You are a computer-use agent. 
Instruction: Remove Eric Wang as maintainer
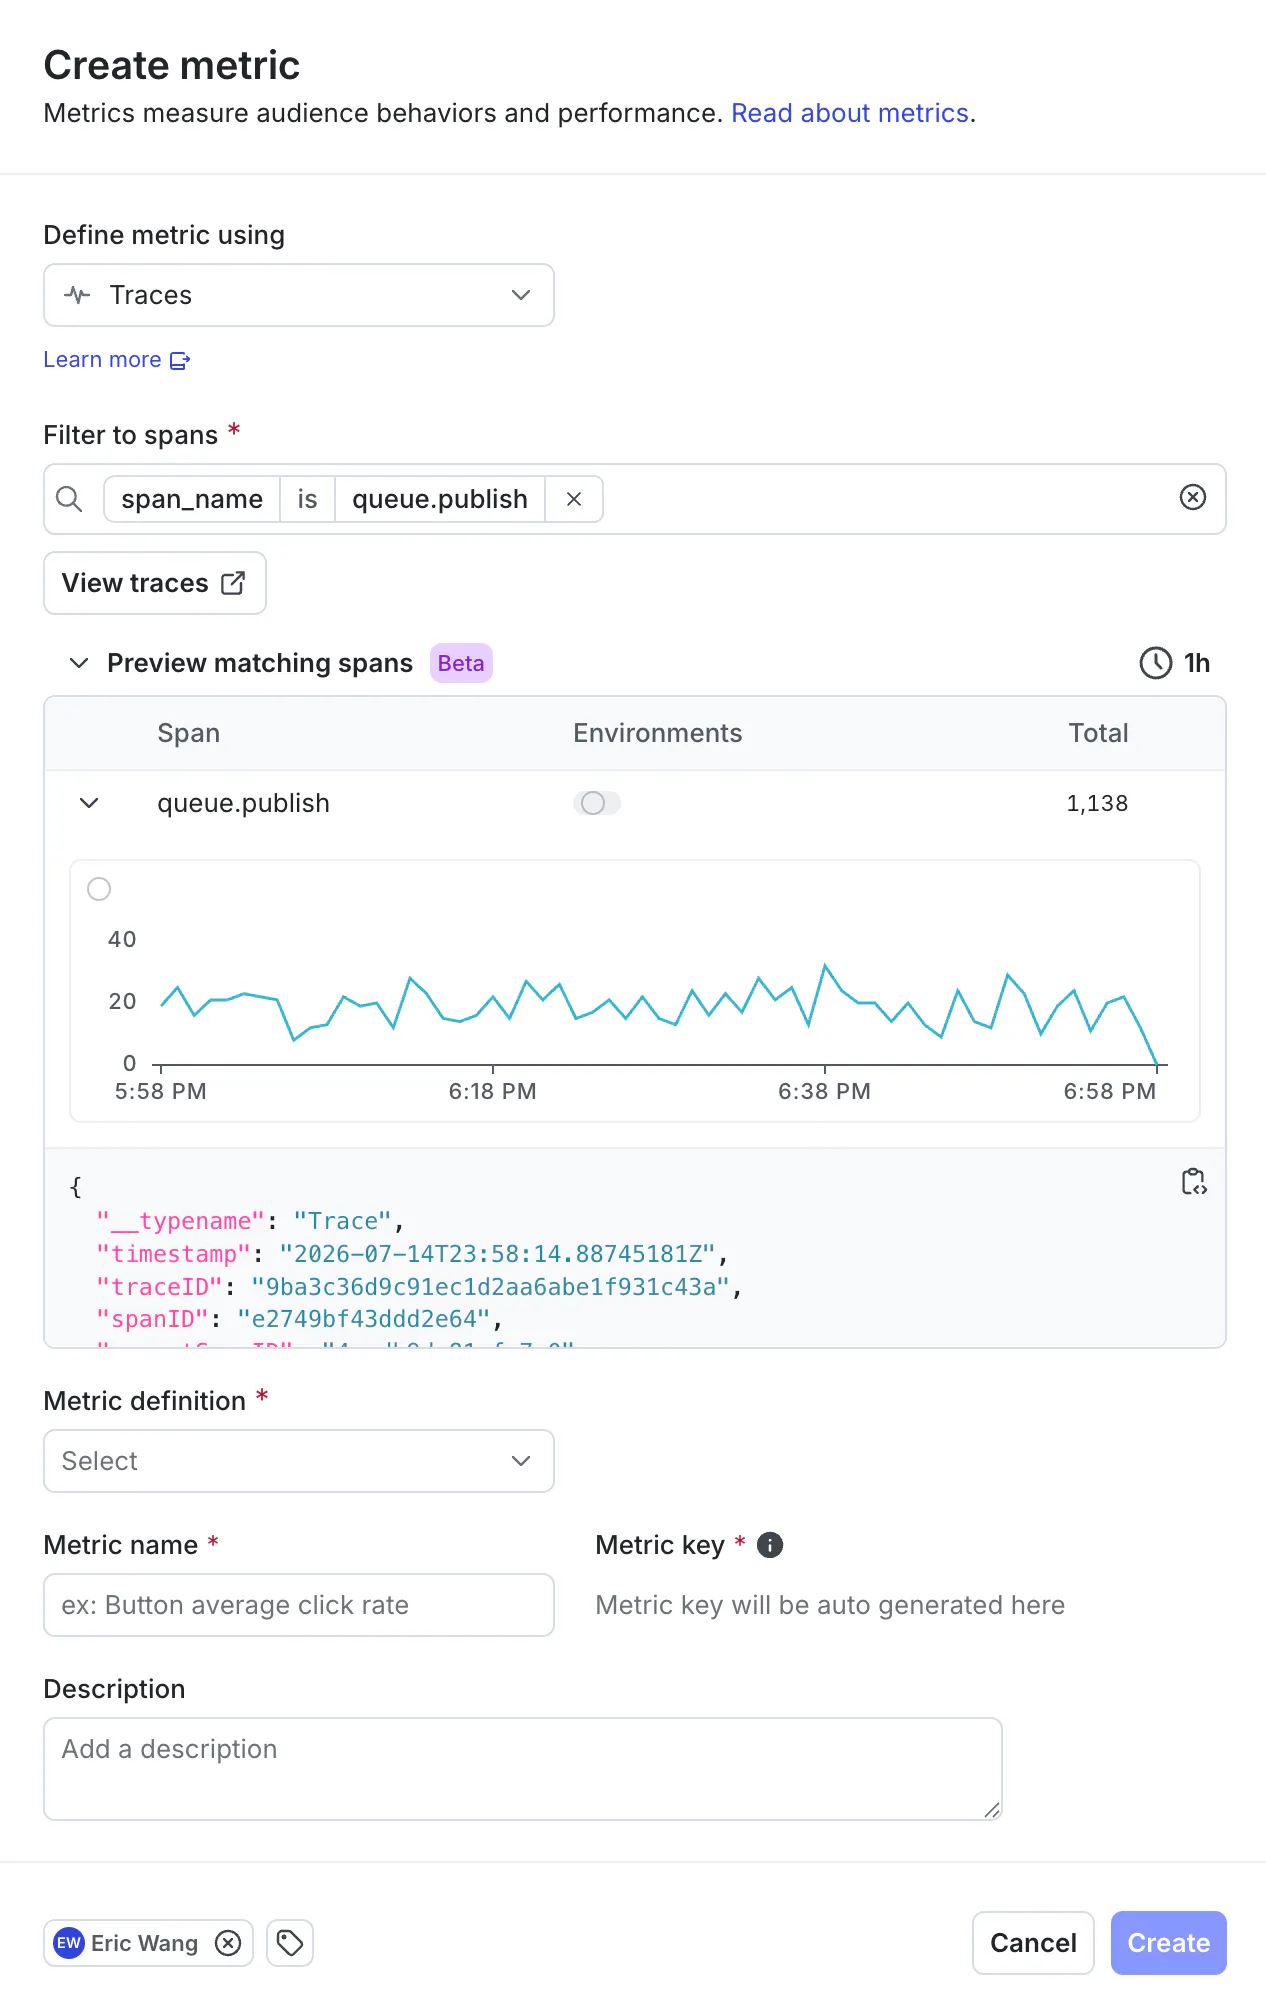point(228,1943)
